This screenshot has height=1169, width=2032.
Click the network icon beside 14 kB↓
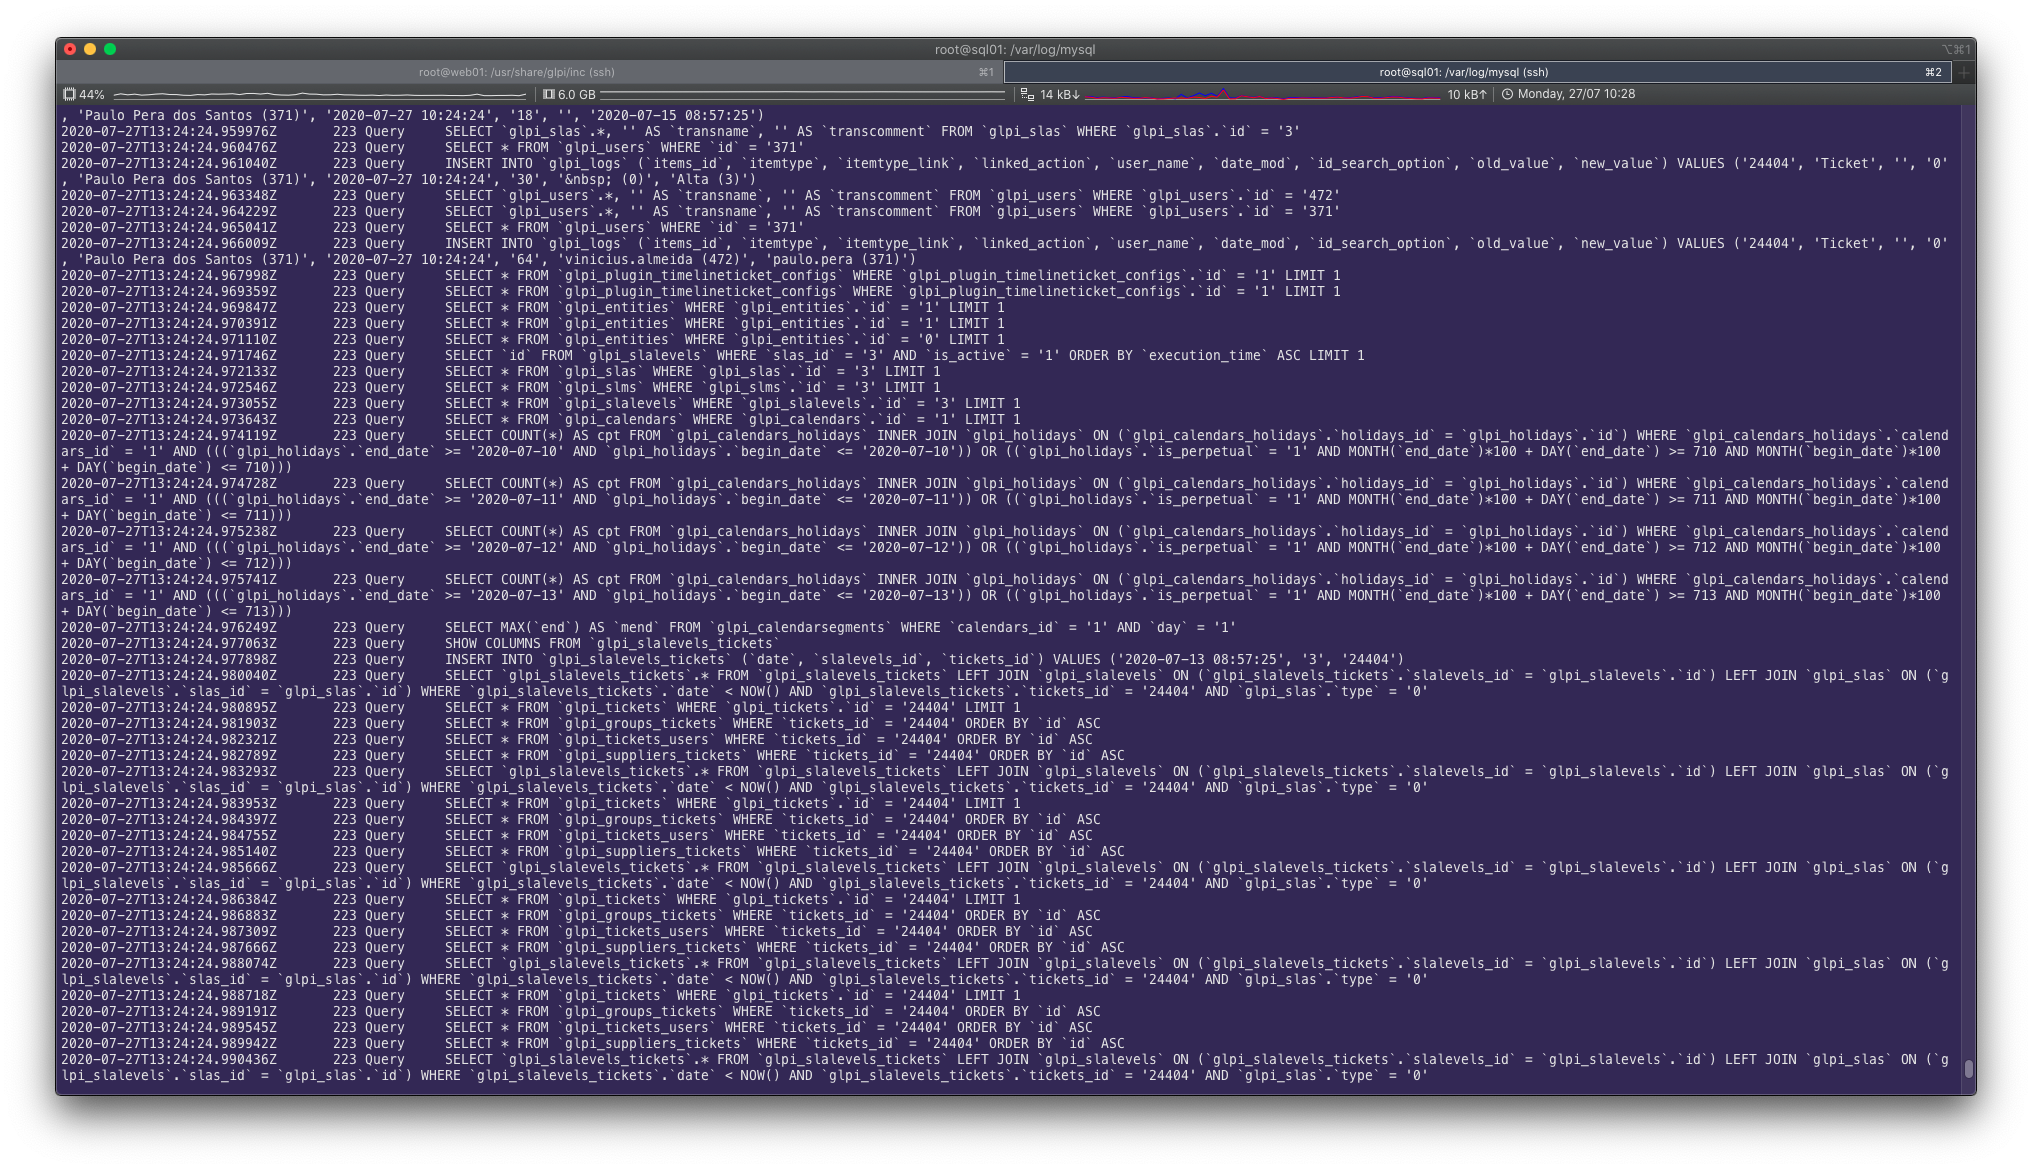tap(1027, 94)
